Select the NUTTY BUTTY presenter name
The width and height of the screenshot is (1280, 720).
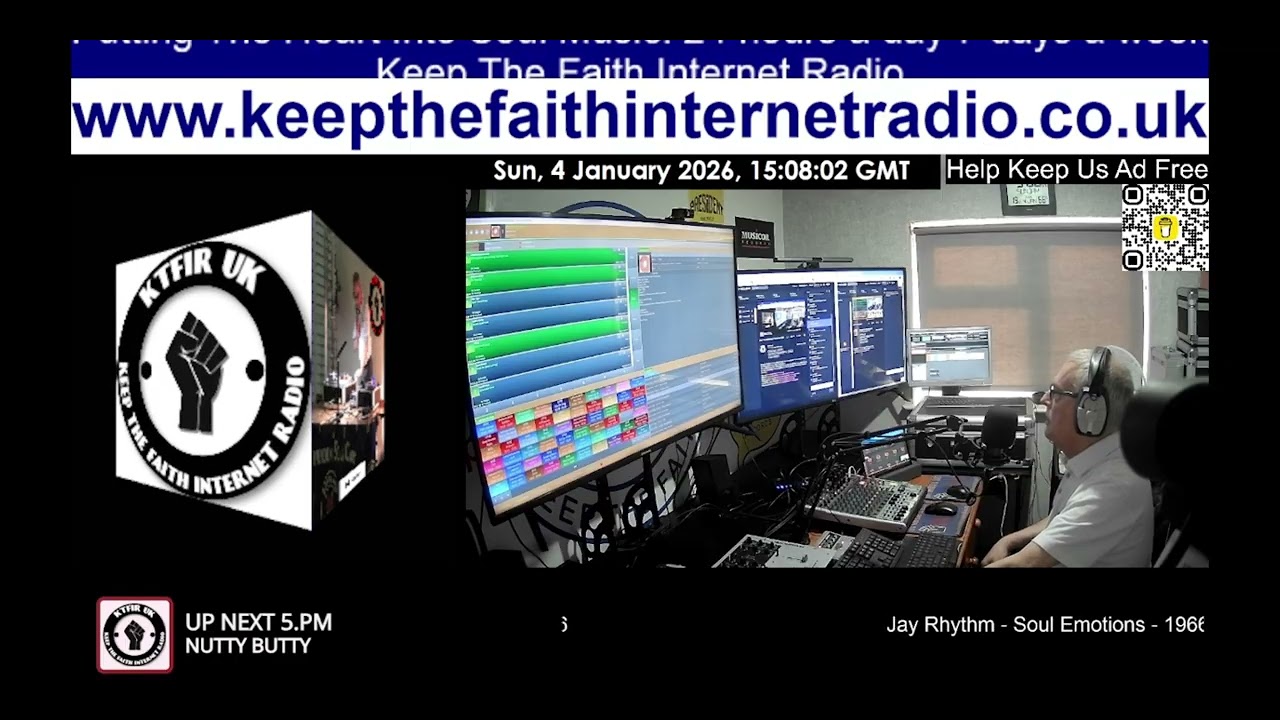point(248,646)
